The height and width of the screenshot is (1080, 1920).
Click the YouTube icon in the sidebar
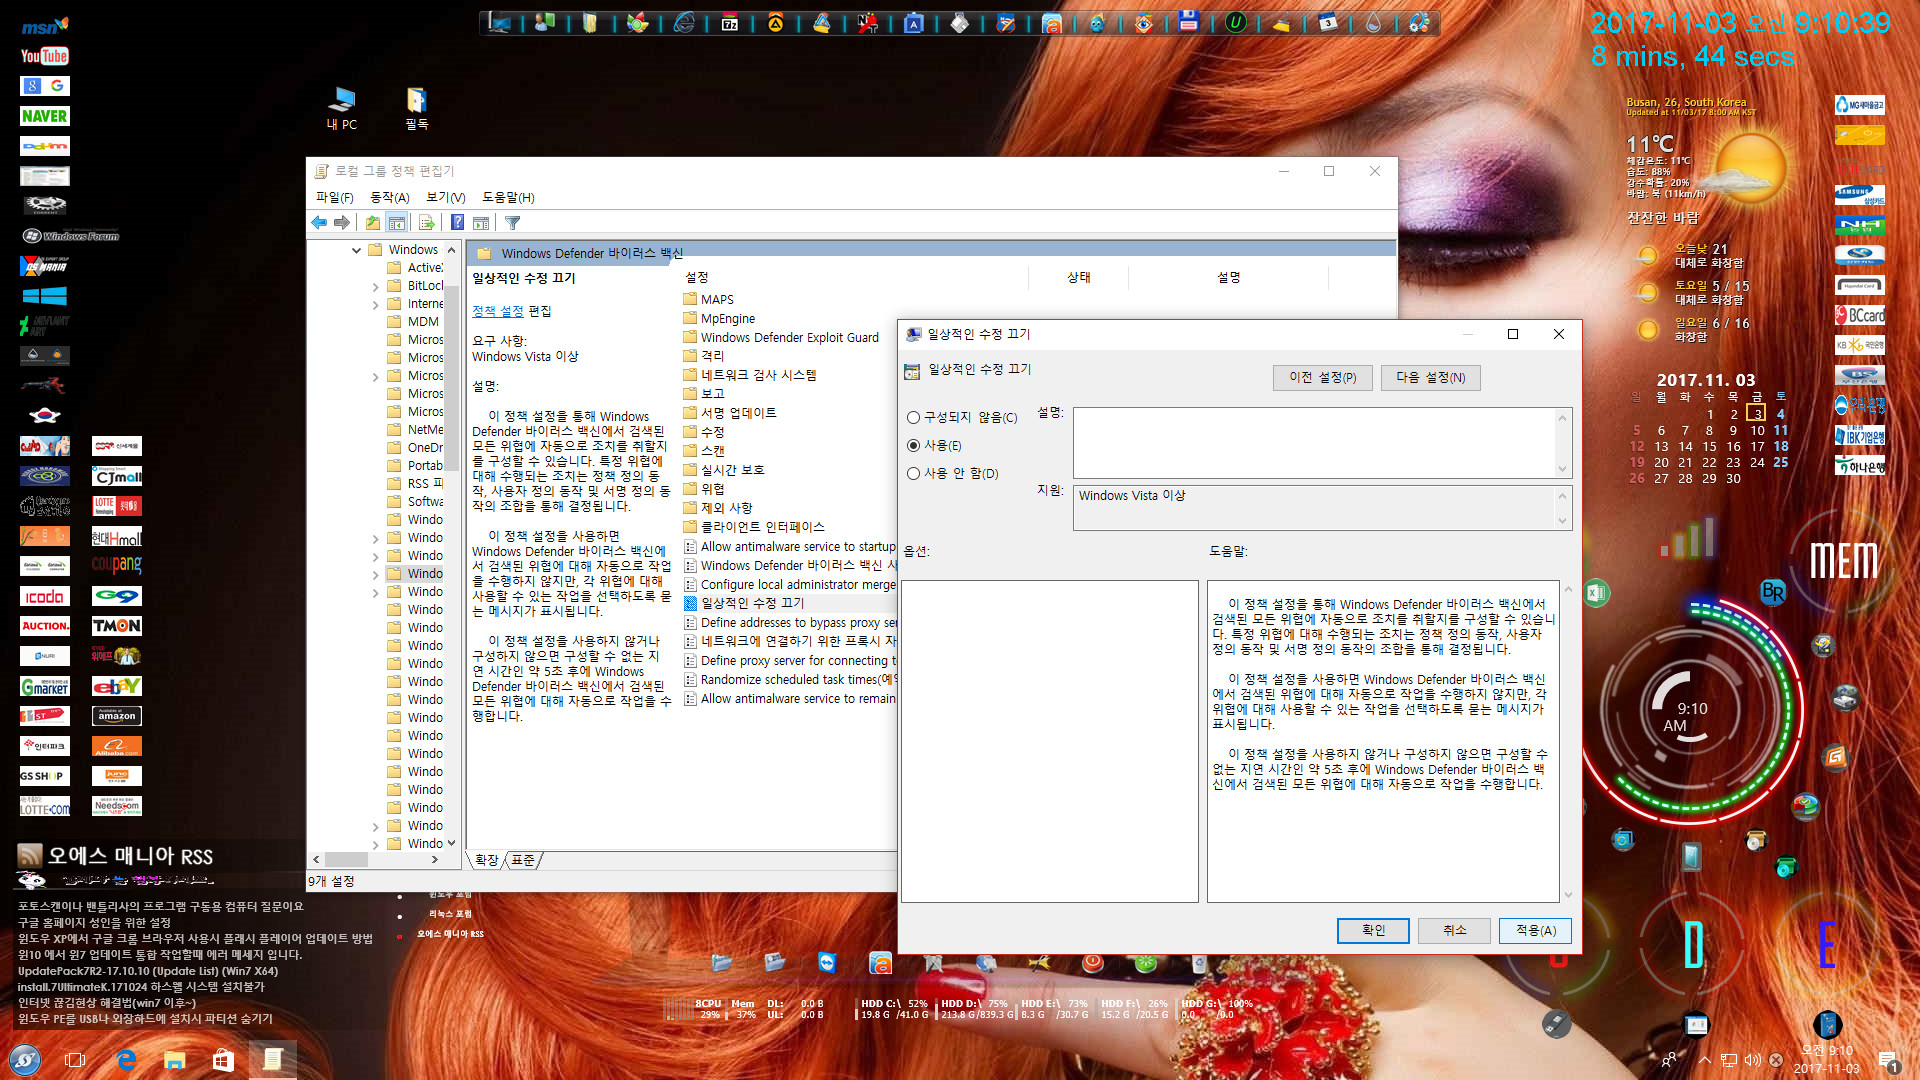point(45,55)
